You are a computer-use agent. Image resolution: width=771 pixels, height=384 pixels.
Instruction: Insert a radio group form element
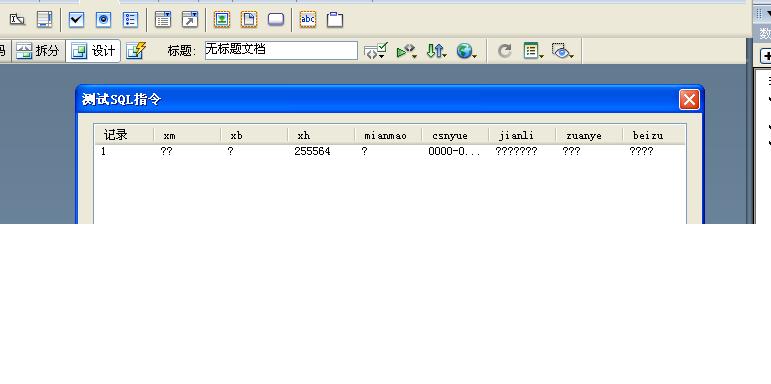(130, 20)
